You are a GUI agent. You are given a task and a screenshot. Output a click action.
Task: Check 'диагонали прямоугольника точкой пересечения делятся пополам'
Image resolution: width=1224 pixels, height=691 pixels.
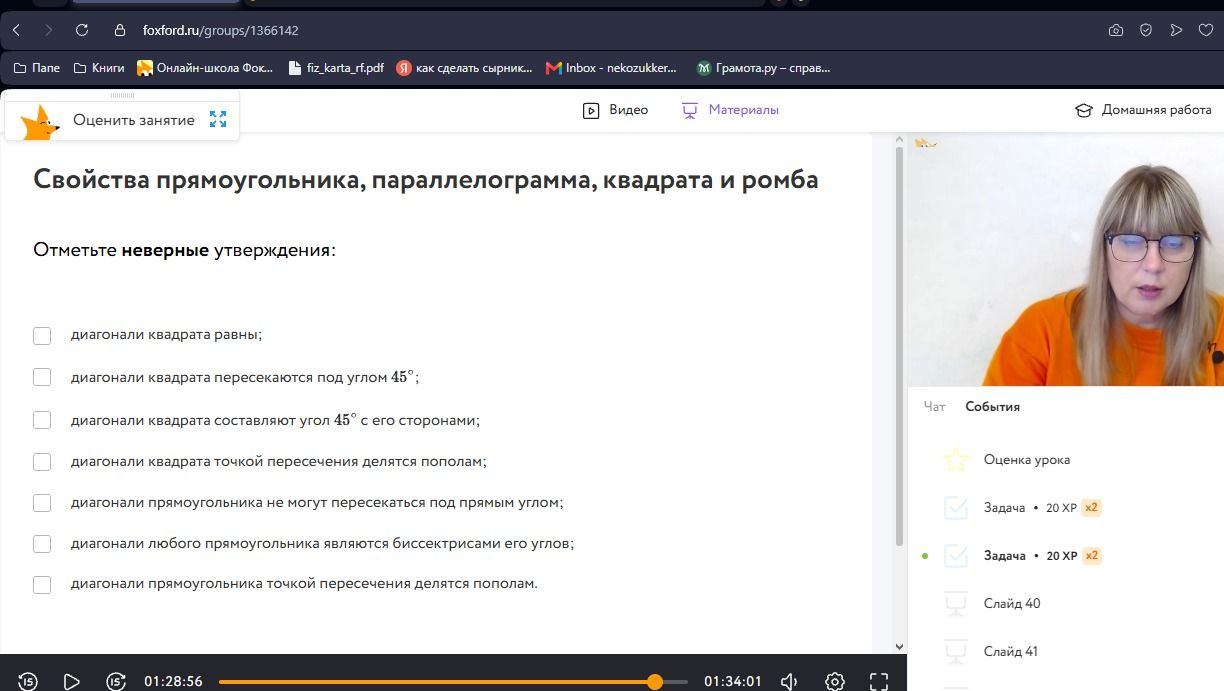point(42,585)
